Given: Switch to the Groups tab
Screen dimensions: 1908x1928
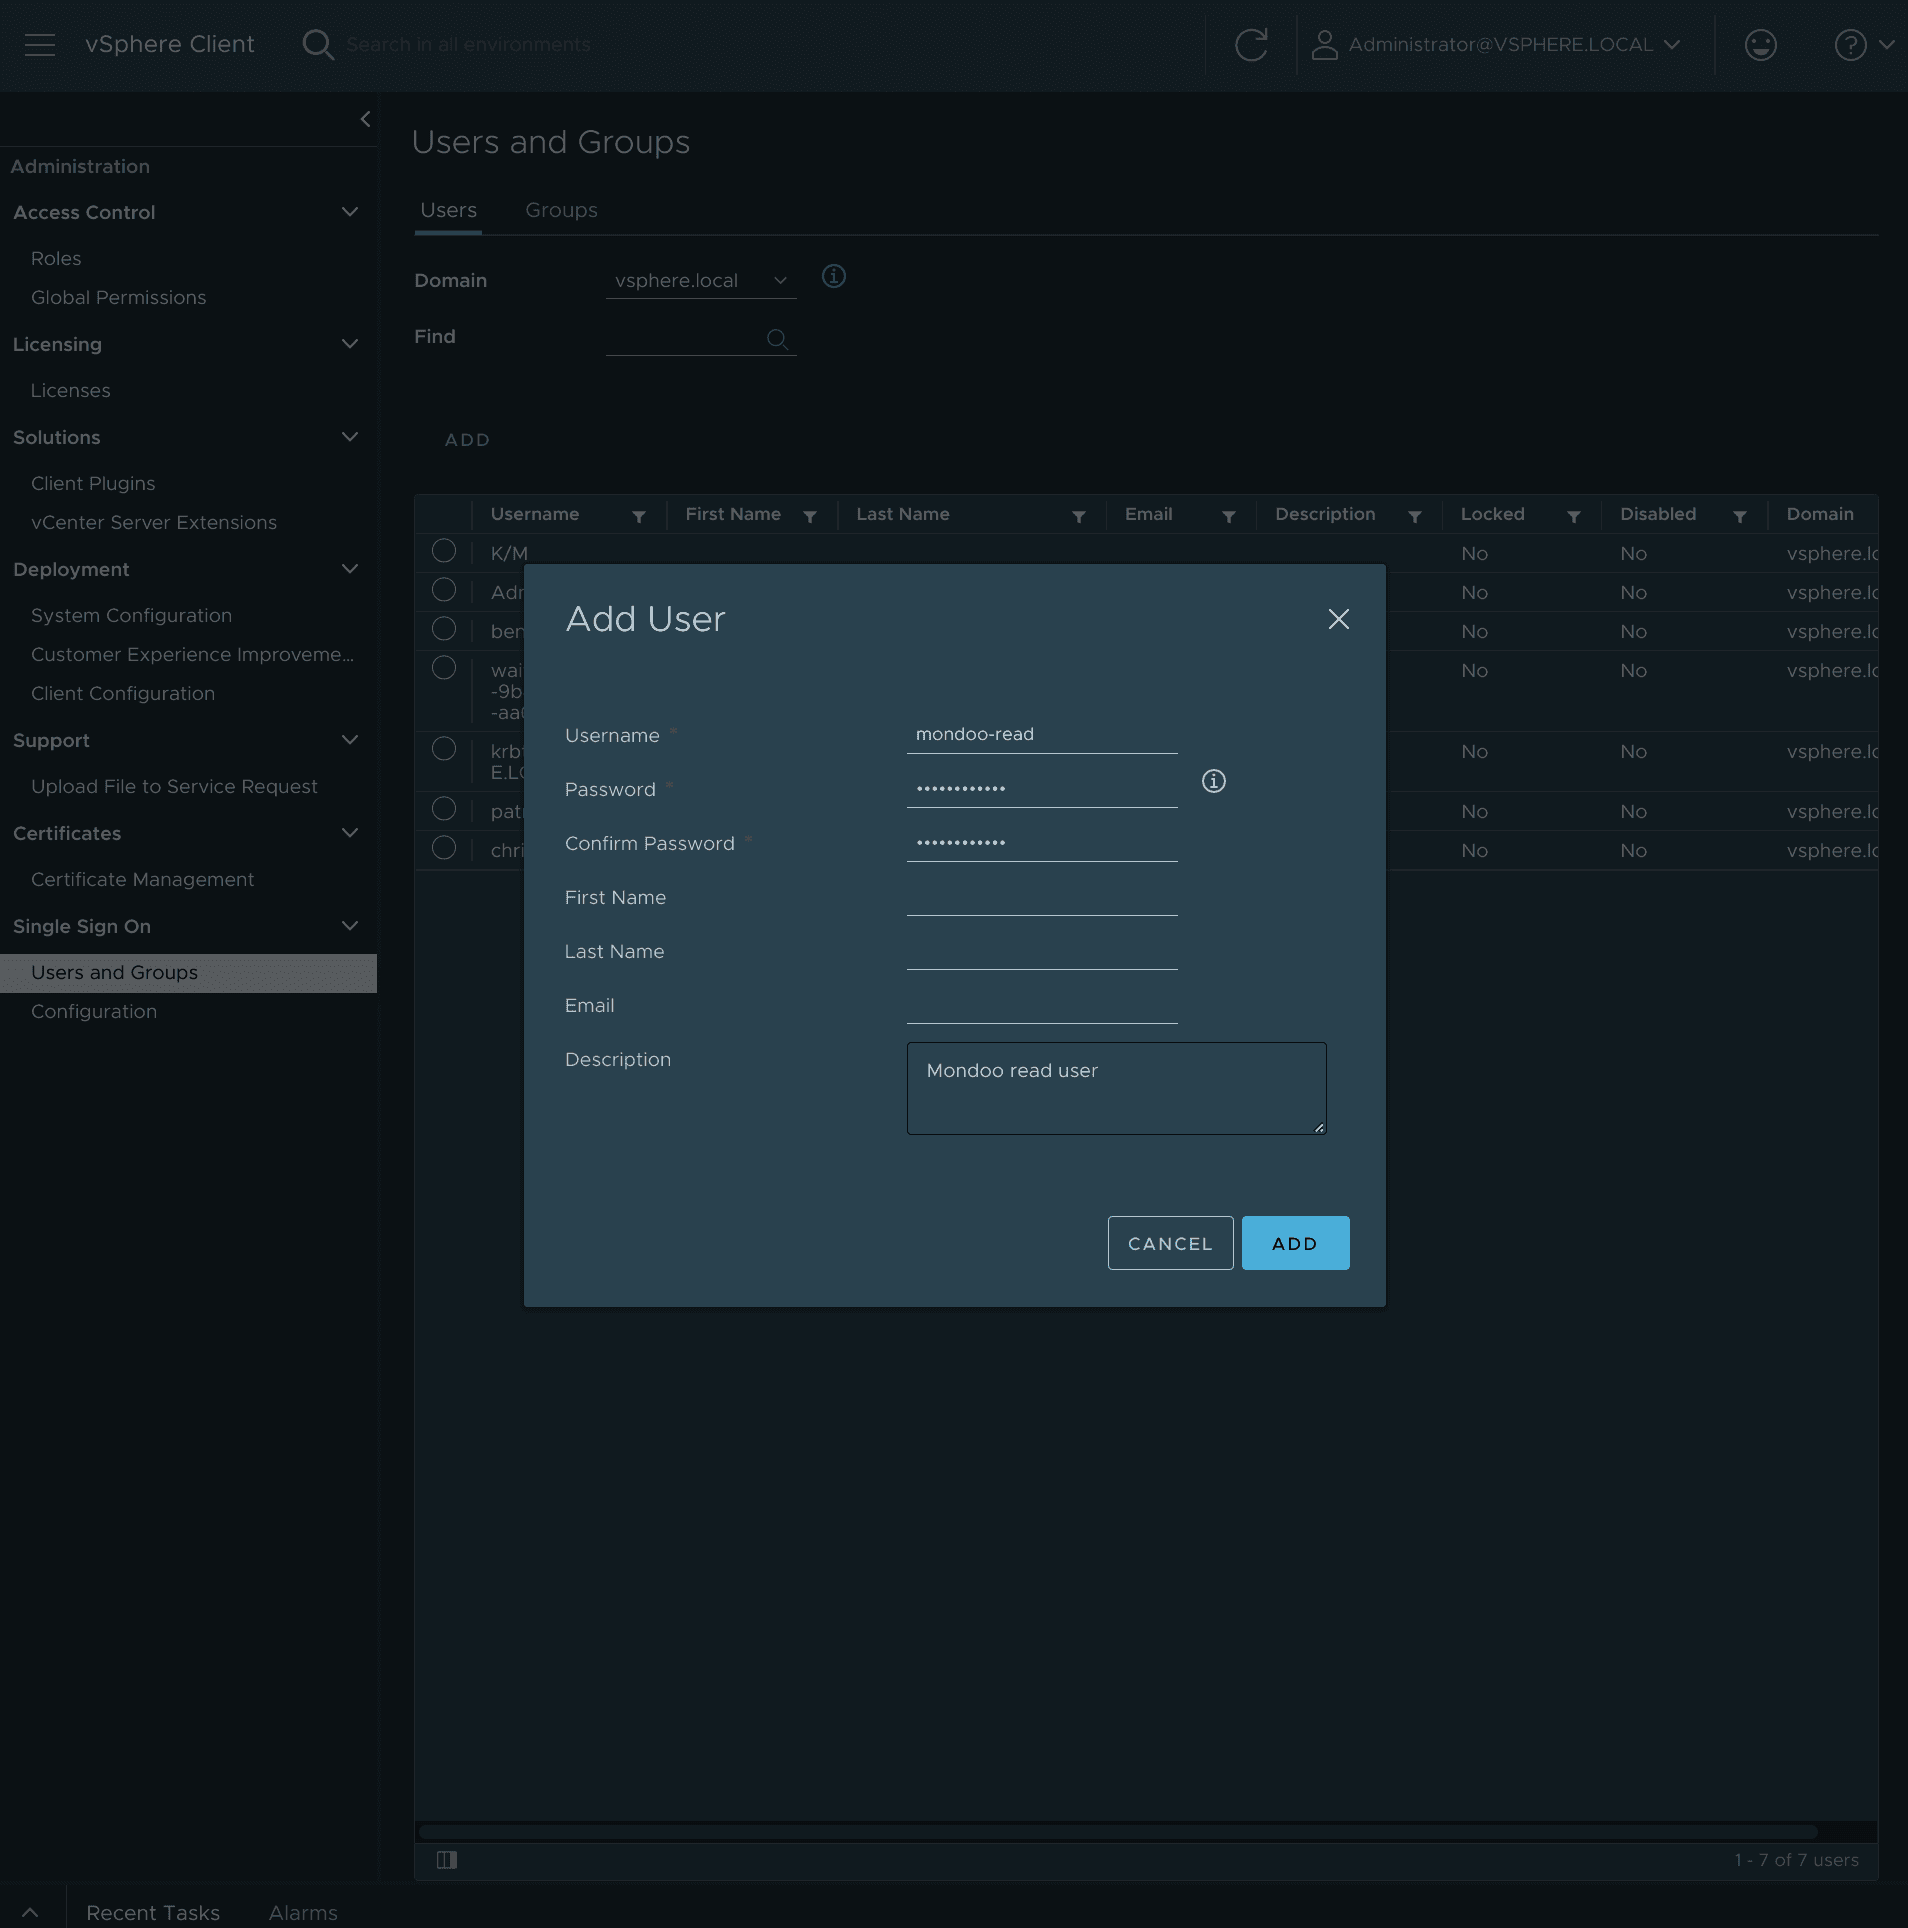Looking at the screenshot, I should click(560, 210).
